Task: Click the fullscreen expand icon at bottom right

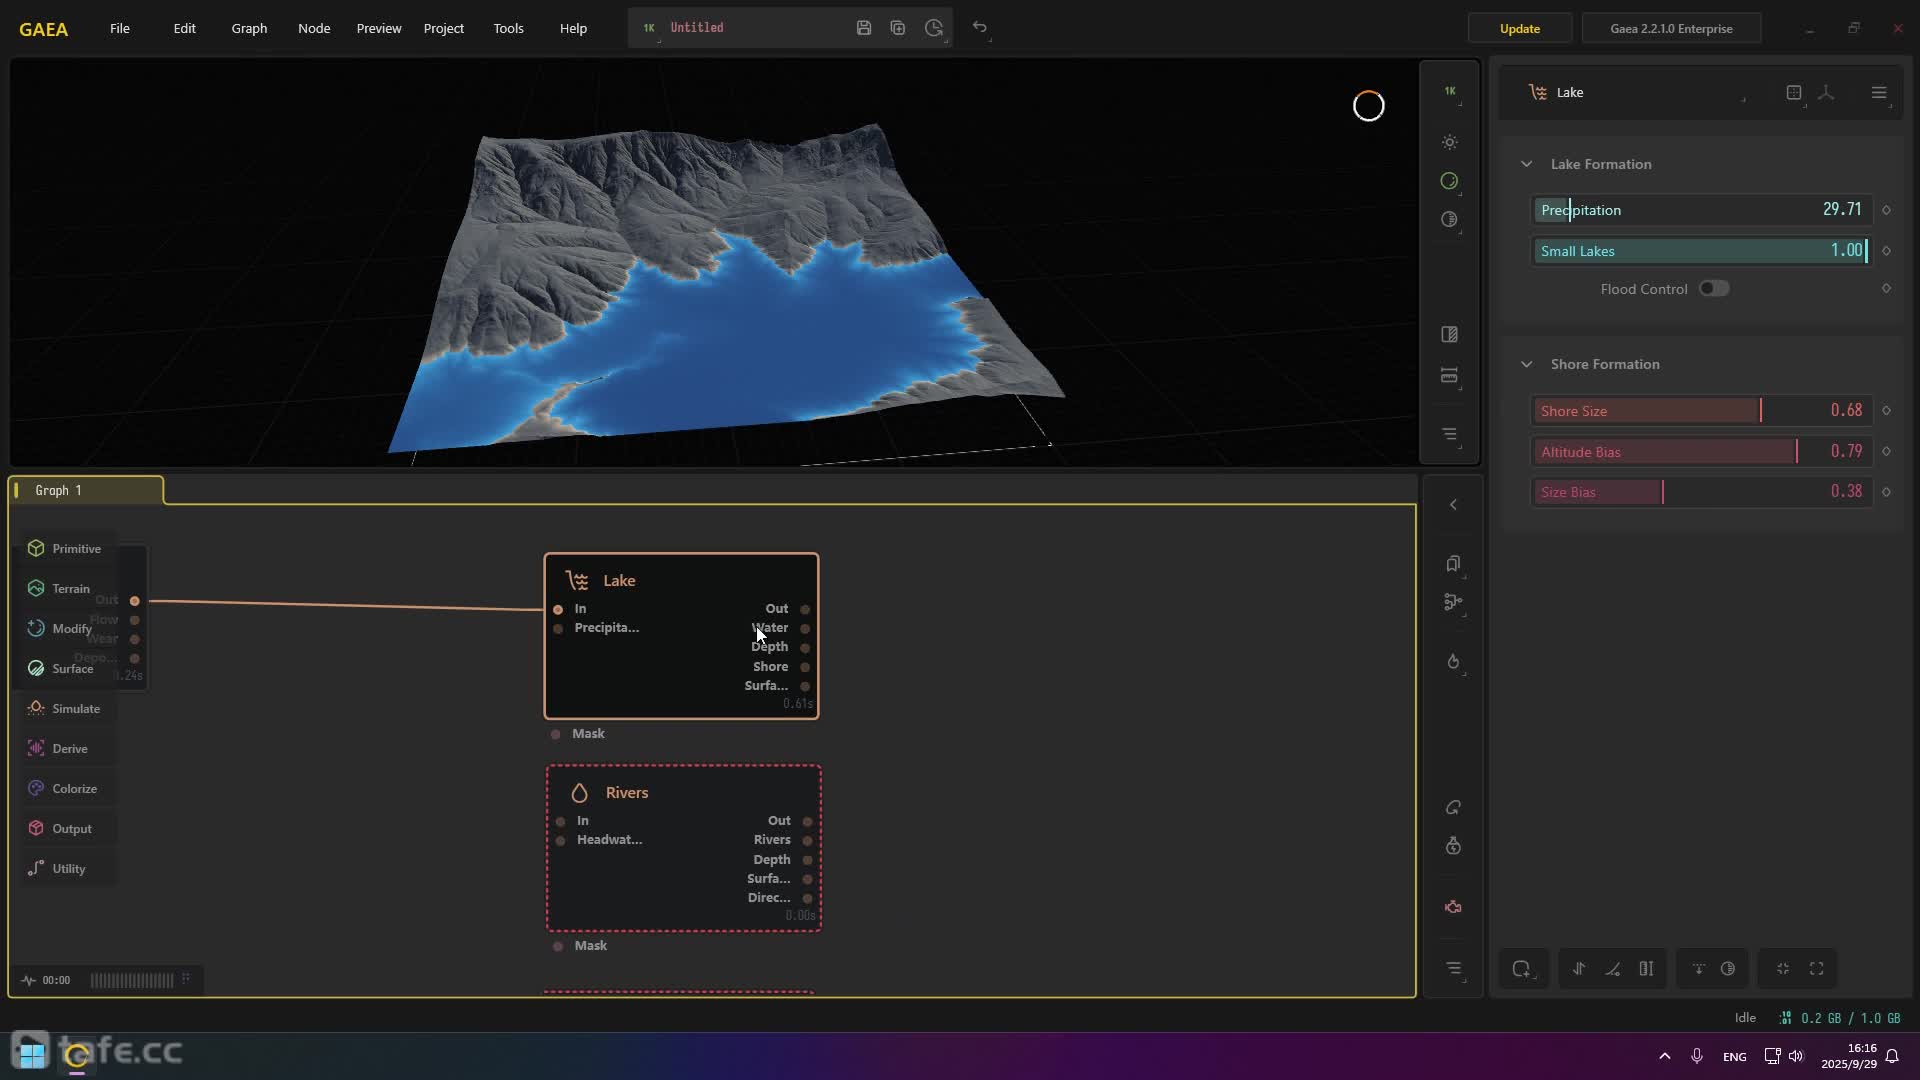Action: 1817,968
